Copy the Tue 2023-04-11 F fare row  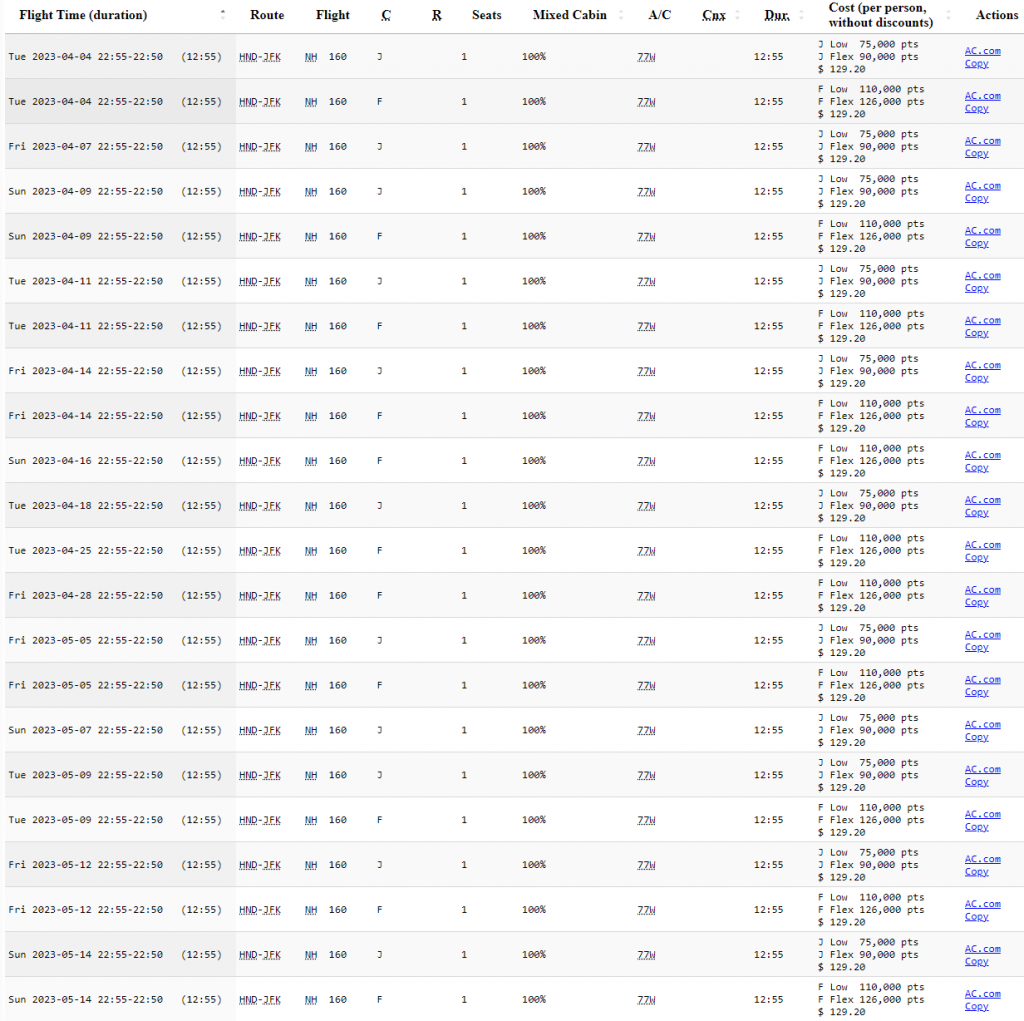[976, 333]
